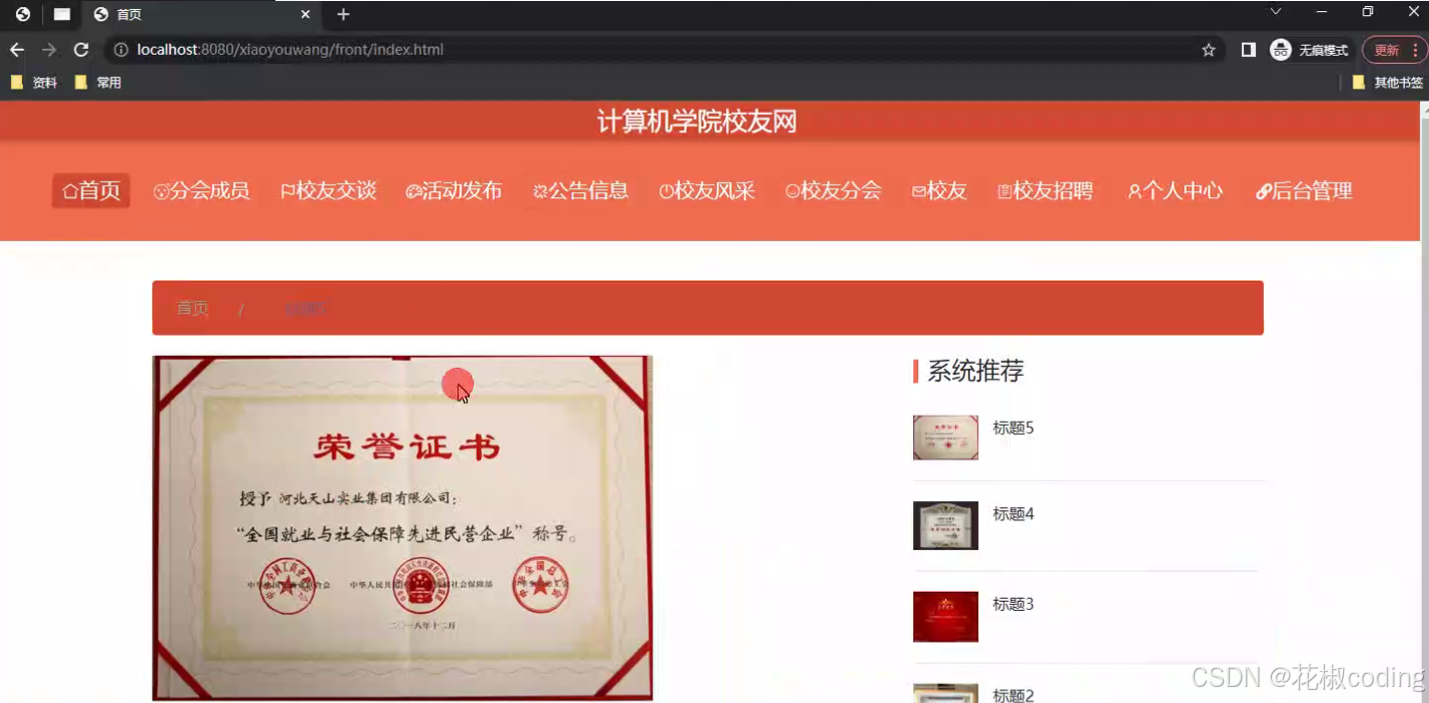The height and width of the screenshot is (703, 1429).
Task: Click the person icon for 个人中心
Action: (1133, 191)
